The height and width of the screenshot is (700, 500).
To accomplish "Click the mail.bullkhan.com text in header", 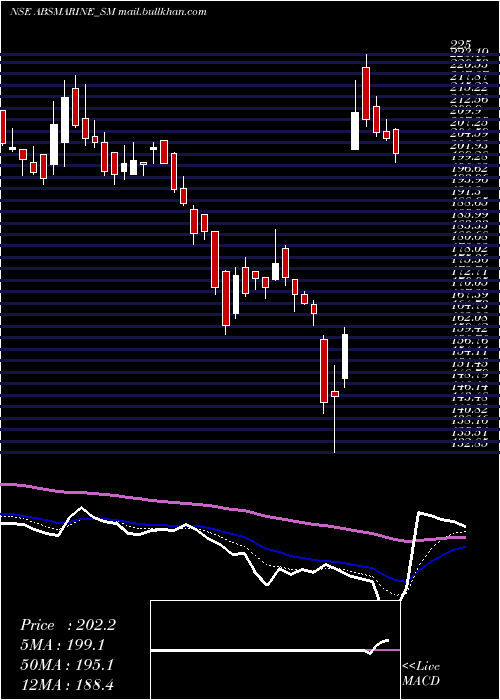I will coord(162,12).
